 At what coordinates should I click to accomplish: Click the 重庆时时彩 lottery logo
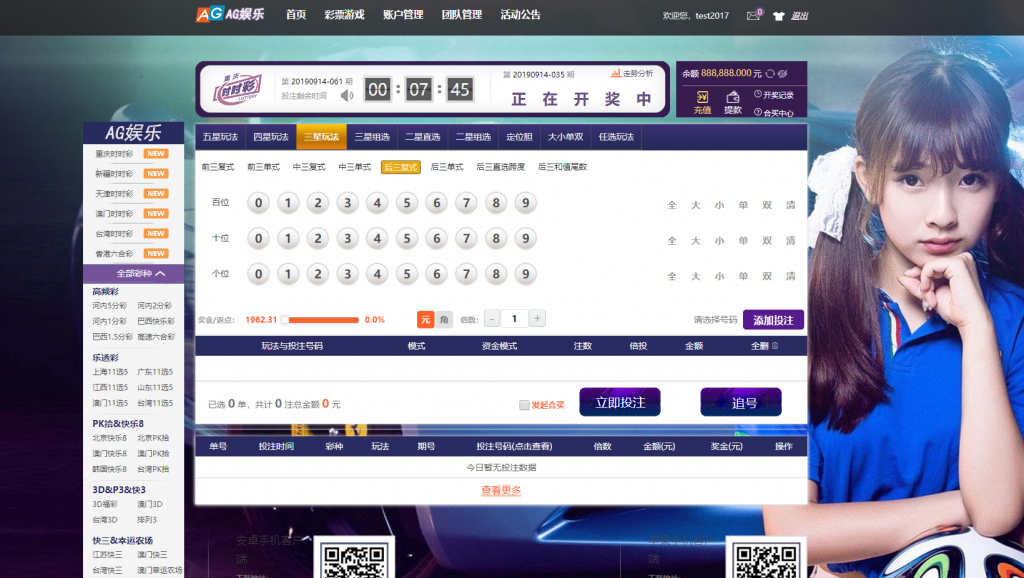coord(238,89)
